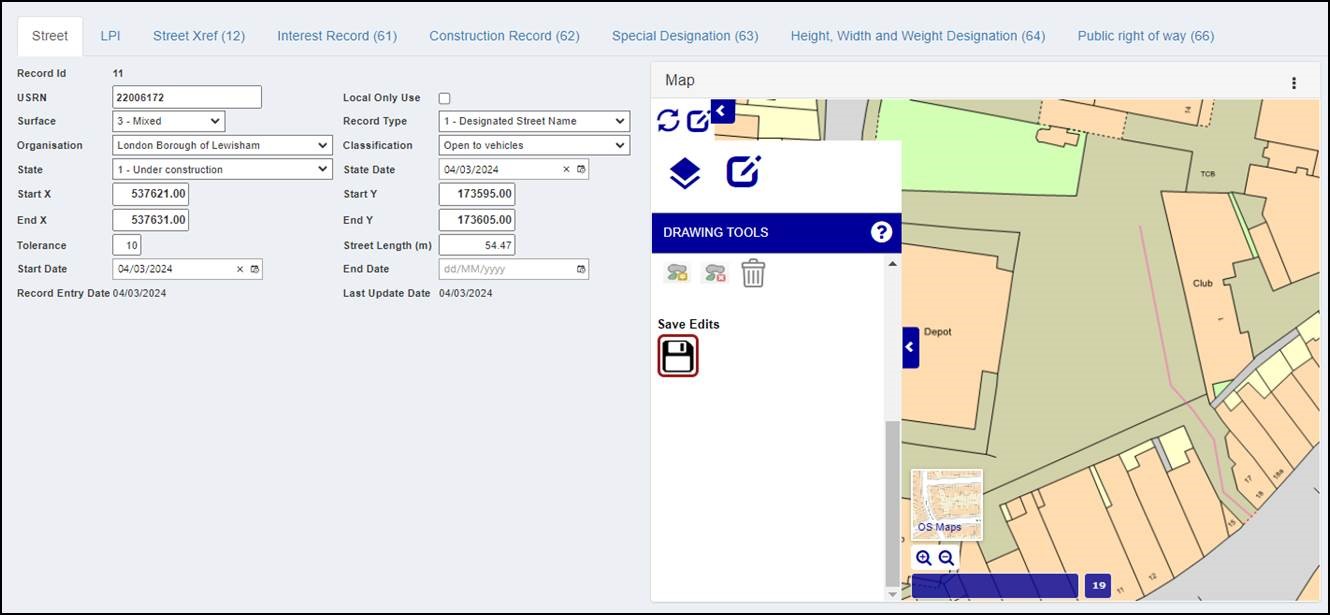Click the map refresh icon

pos(668,121)
